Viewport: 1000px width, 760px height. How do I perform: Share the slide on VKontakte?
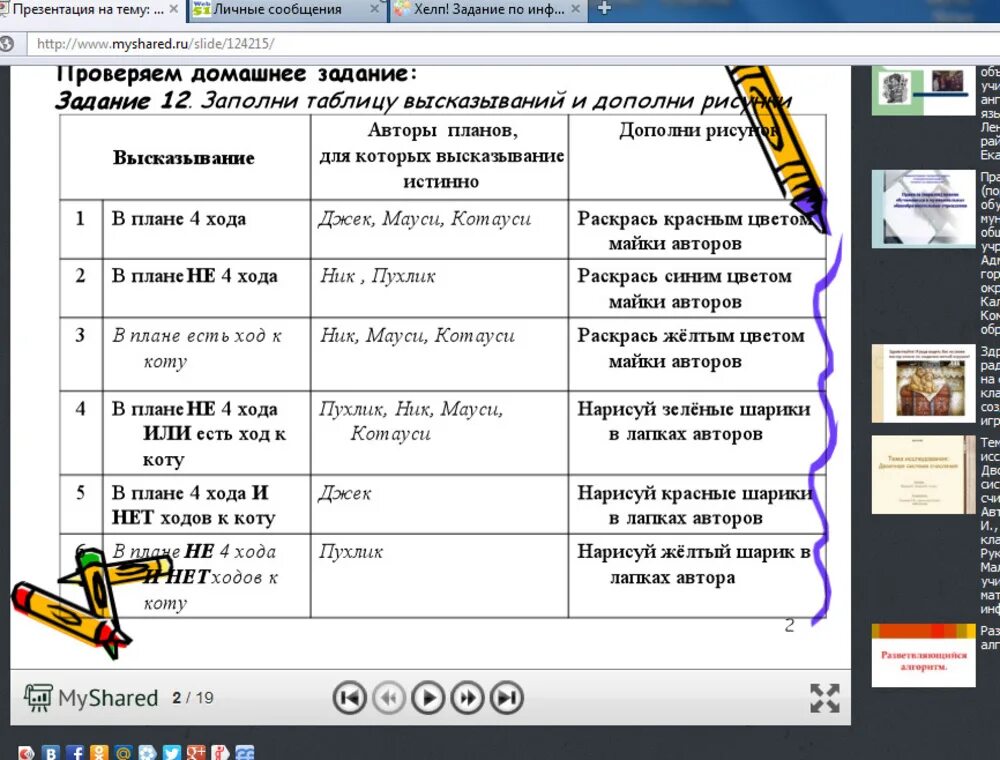(51, 753)
